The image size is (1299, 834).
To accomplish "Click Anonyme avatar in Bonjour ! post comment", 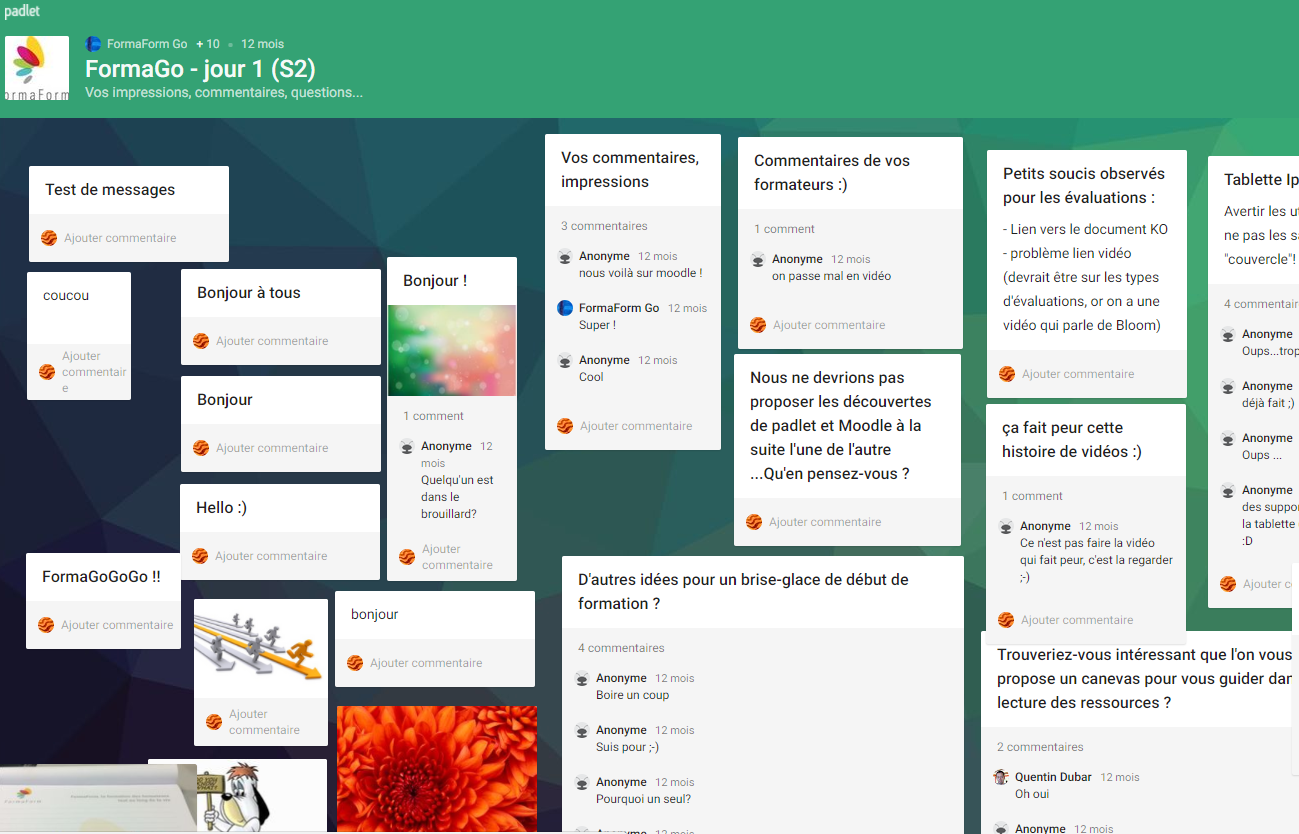I will click(407, 447).
